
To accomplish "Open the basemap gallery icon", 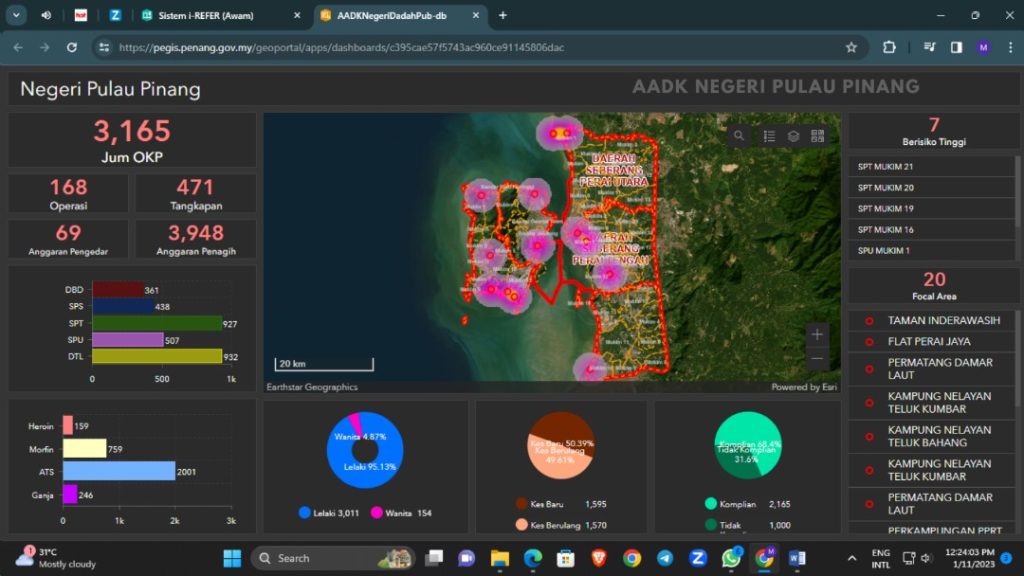I will pyautogui.click(x=818, y=136).
